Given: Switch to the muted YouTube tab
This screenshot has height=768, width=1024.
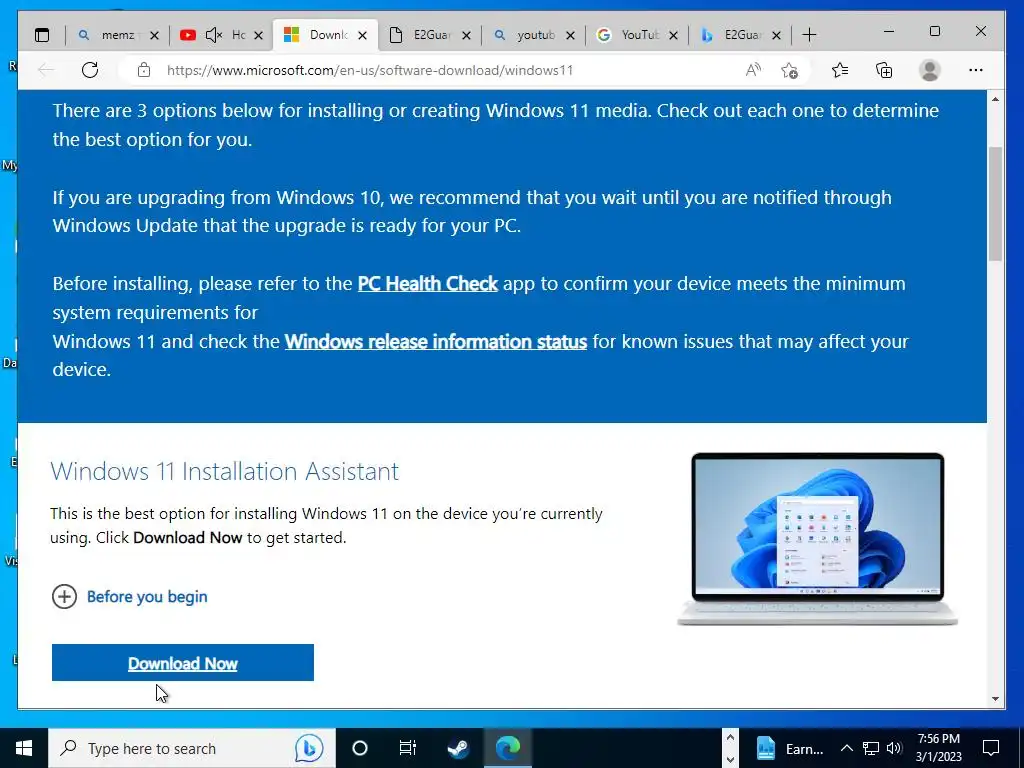Looking at the screenshot, I should (221, 35).
